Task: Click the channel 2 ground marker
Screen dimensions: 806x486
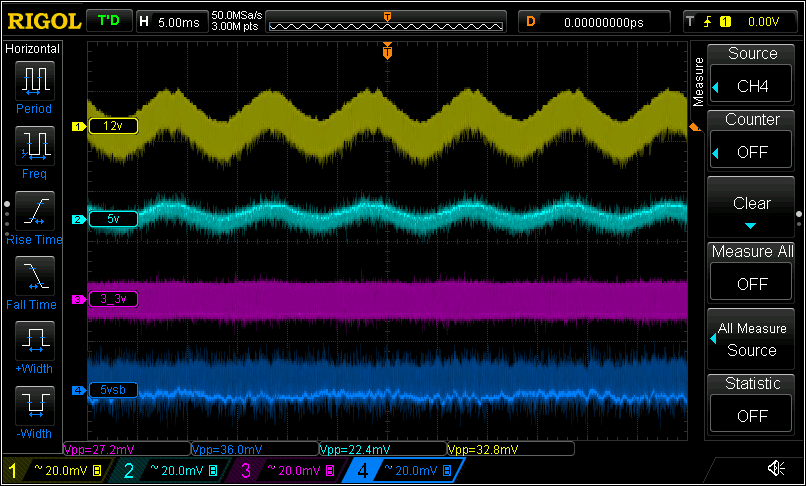Action: click(x=78, y=220)
